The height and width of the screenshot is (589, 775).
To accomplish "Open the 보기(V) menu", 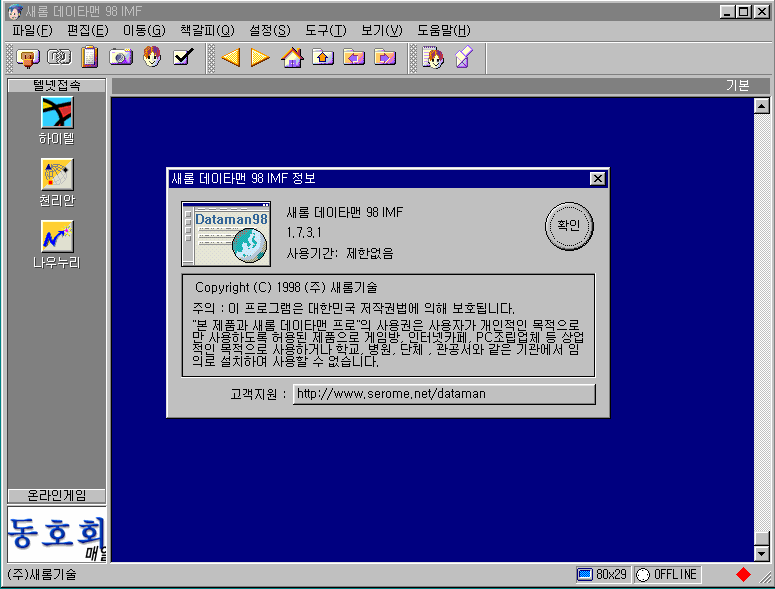I will pos(382,31).
